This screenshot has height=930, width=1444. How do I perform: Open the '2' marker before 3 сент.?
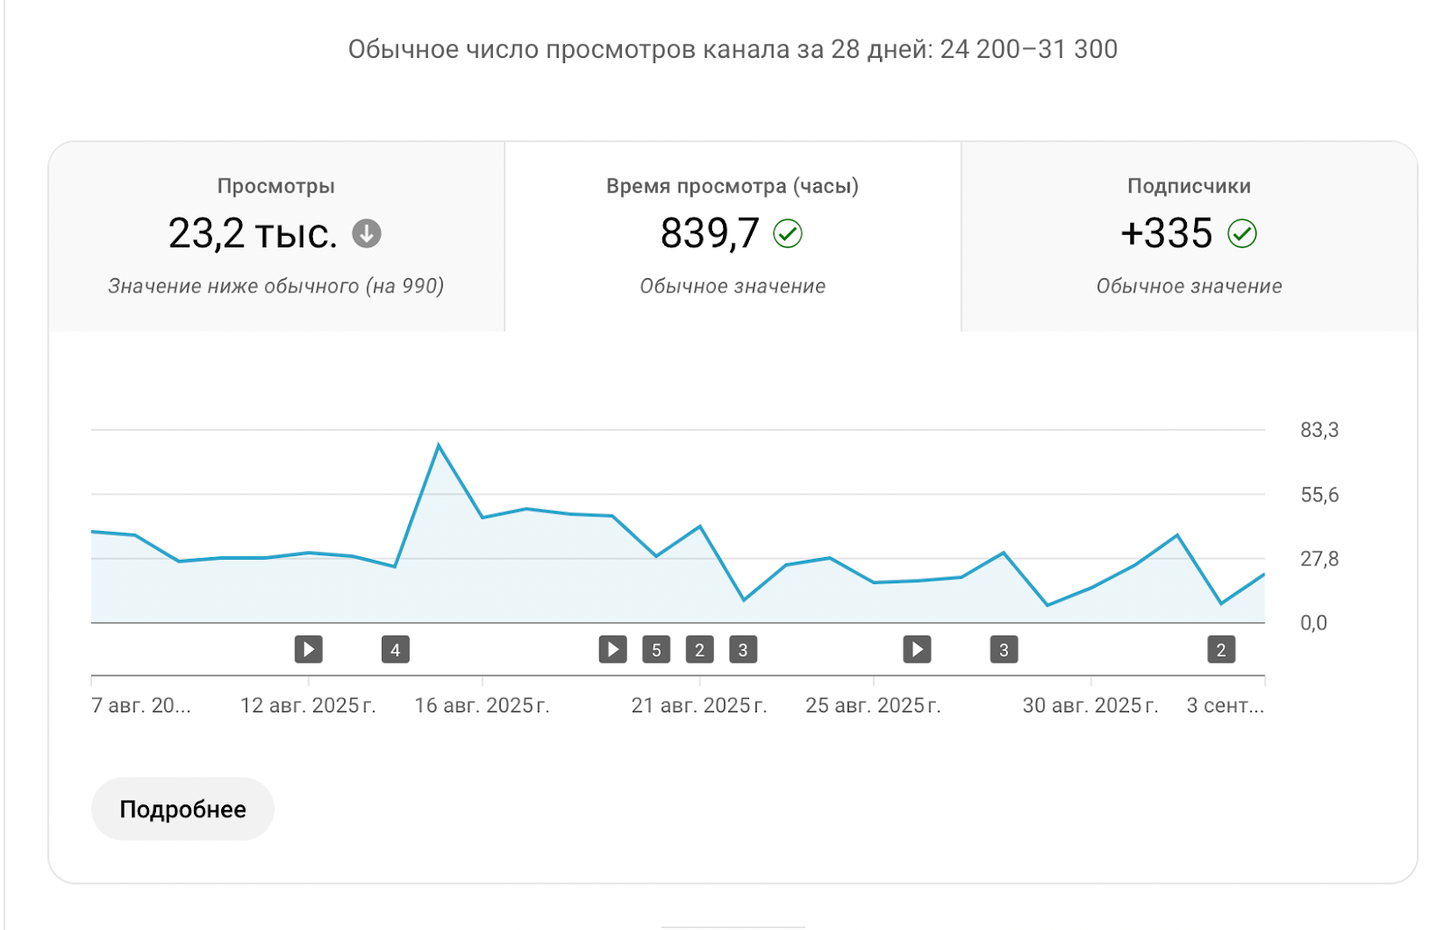point(1220,649)
